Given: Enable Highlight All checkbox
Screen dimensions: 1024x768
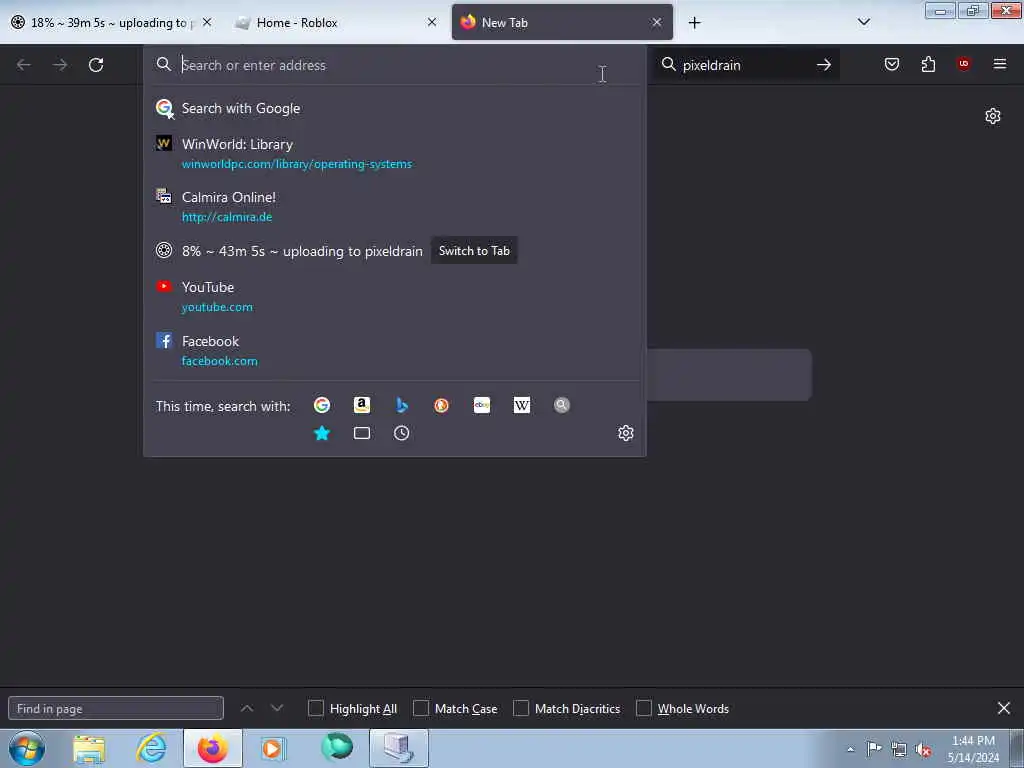Looking at the screenshot, I should 315,709.
